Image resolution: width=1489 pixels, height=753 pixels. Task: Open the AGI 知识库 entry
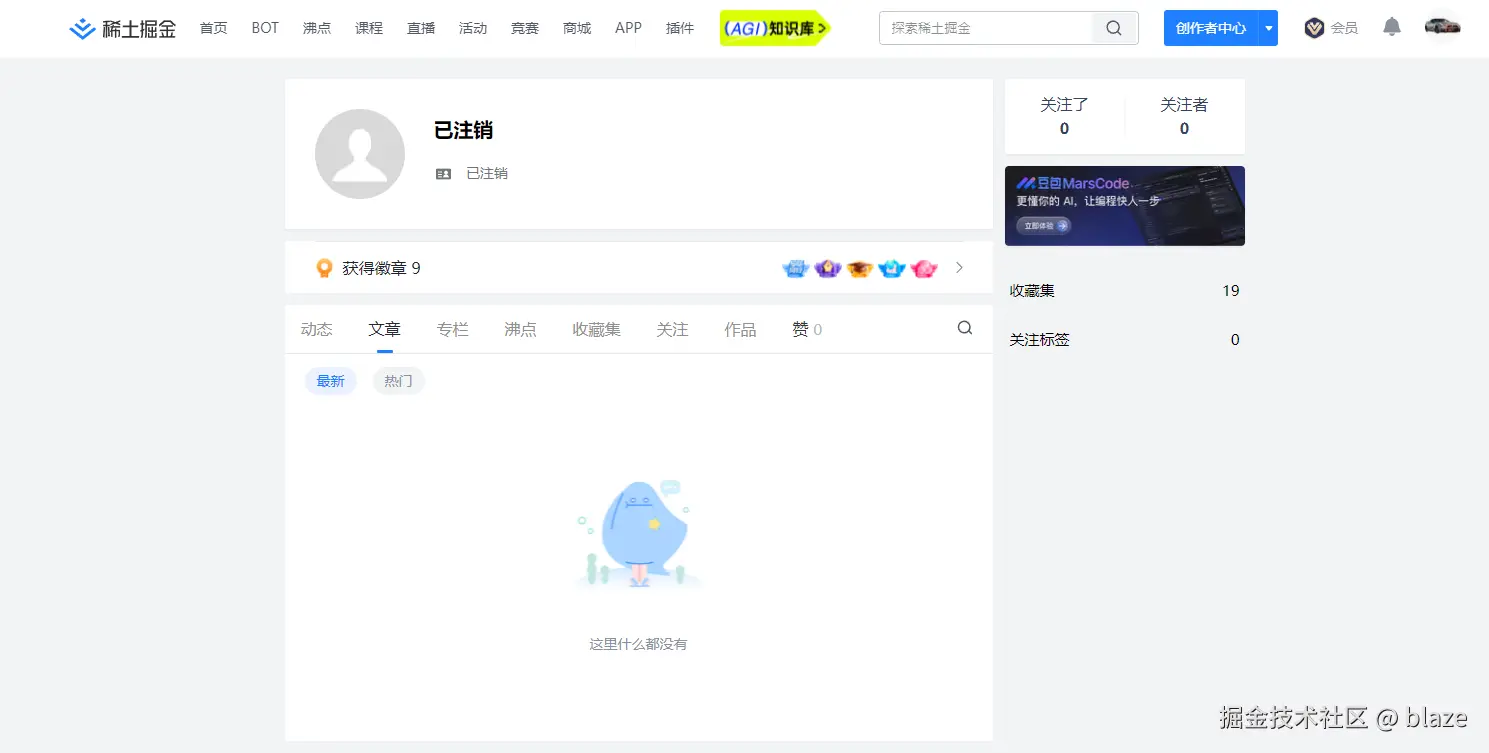tap(775, 27)
